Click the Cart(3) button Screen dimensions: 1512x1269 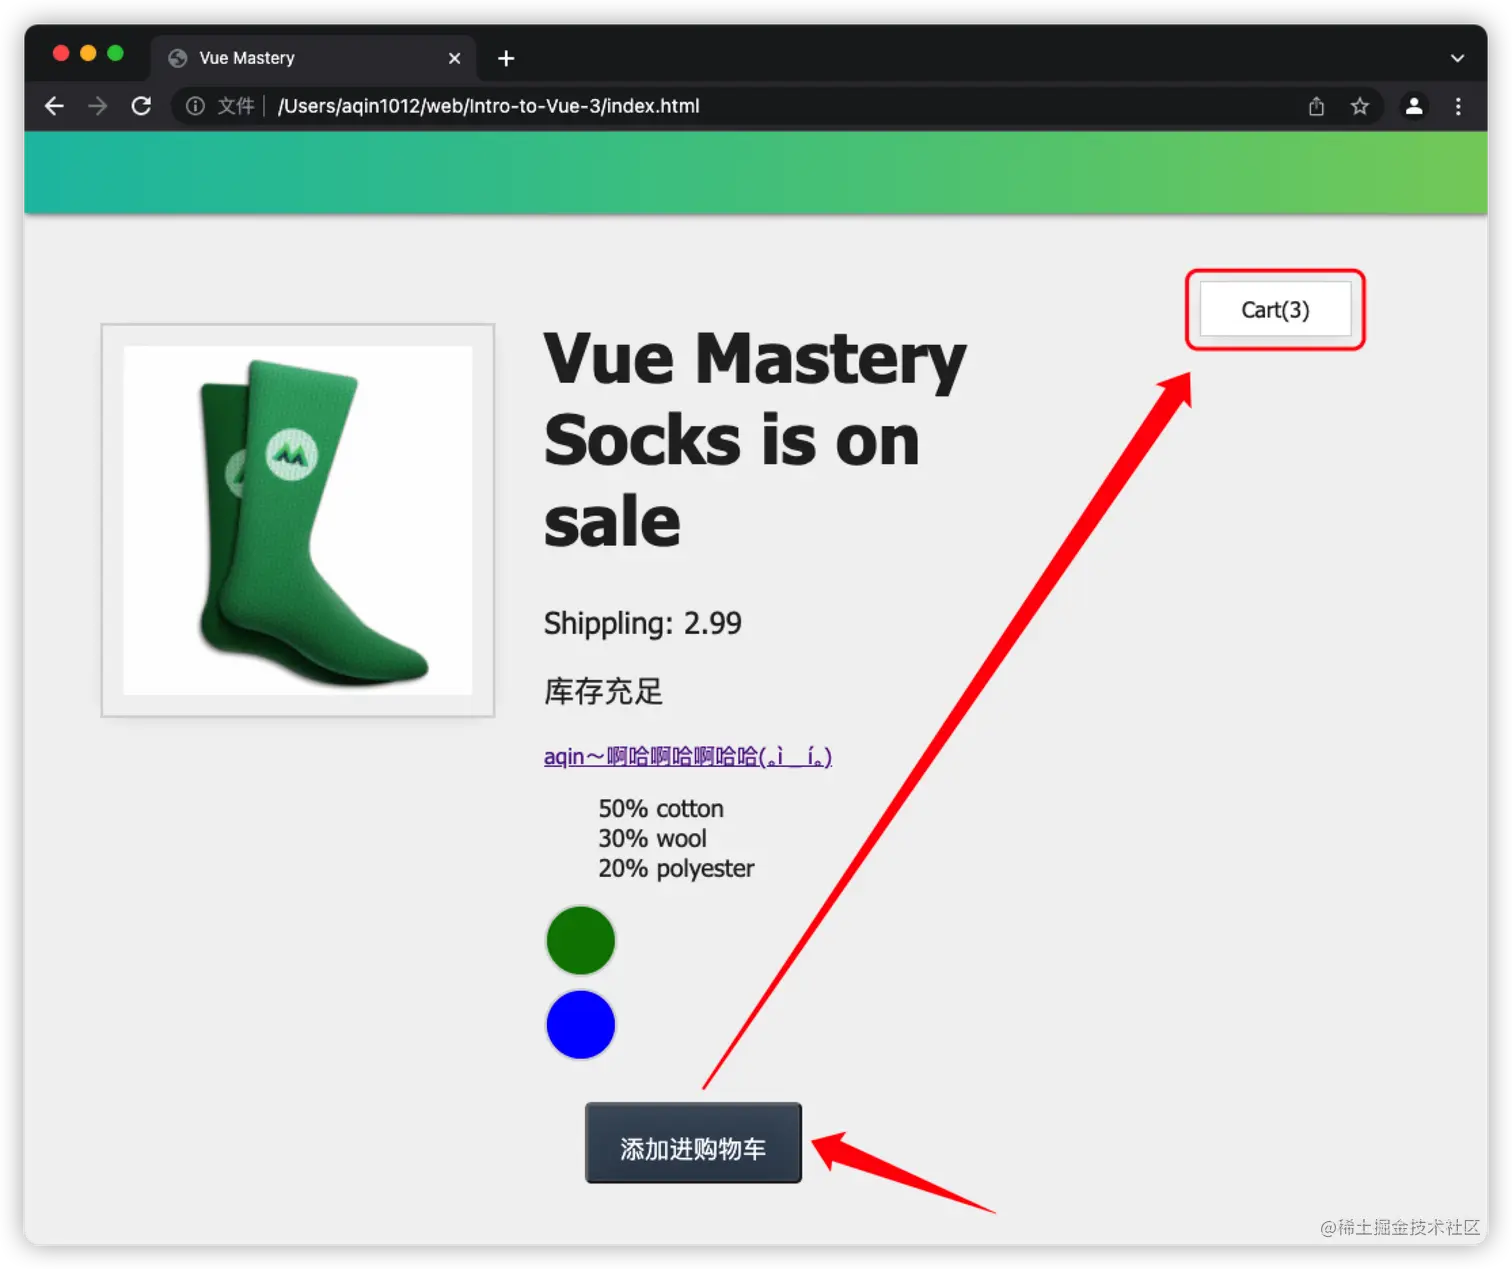point(1275,310)
